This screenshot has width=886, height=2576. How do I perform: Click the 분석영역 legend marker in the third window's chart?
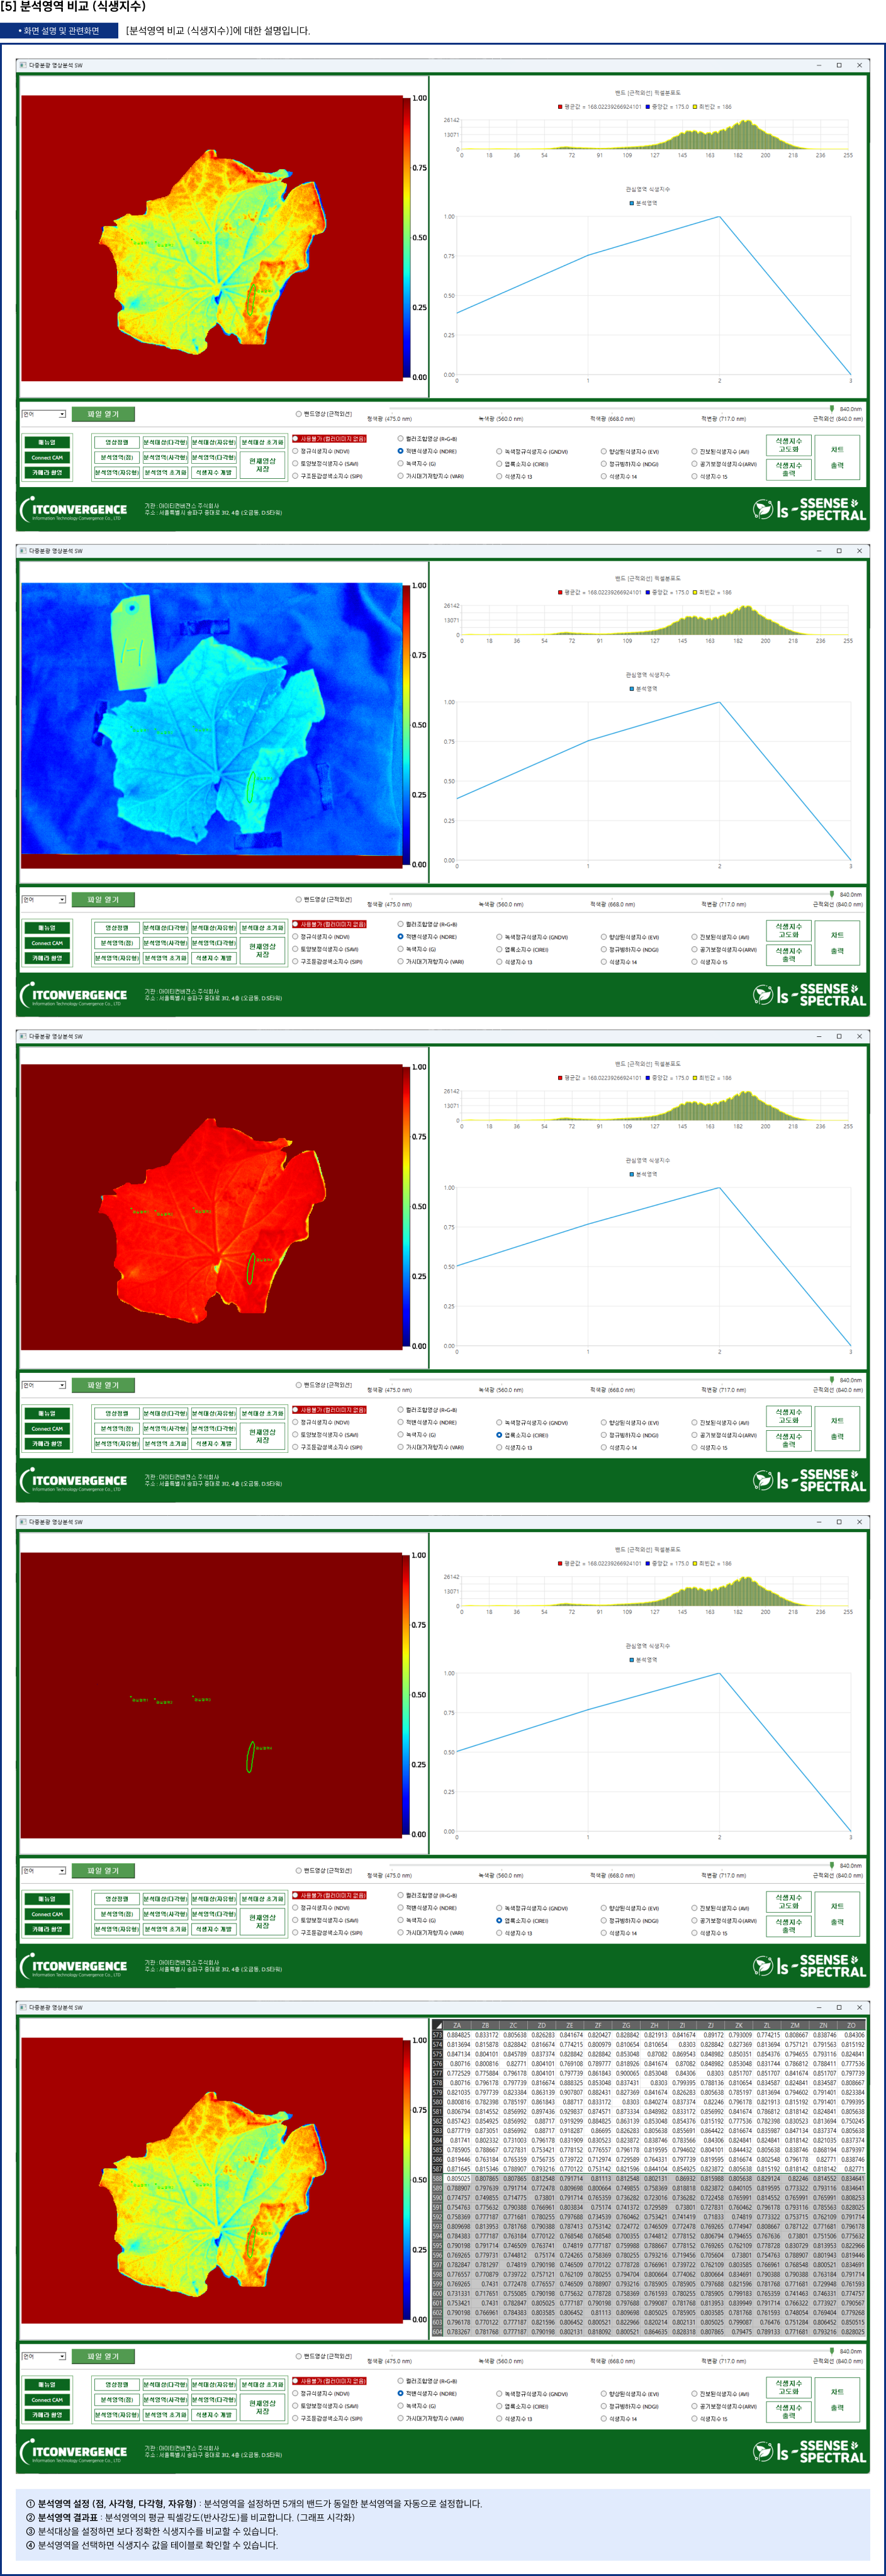(x=632, y=1174)
